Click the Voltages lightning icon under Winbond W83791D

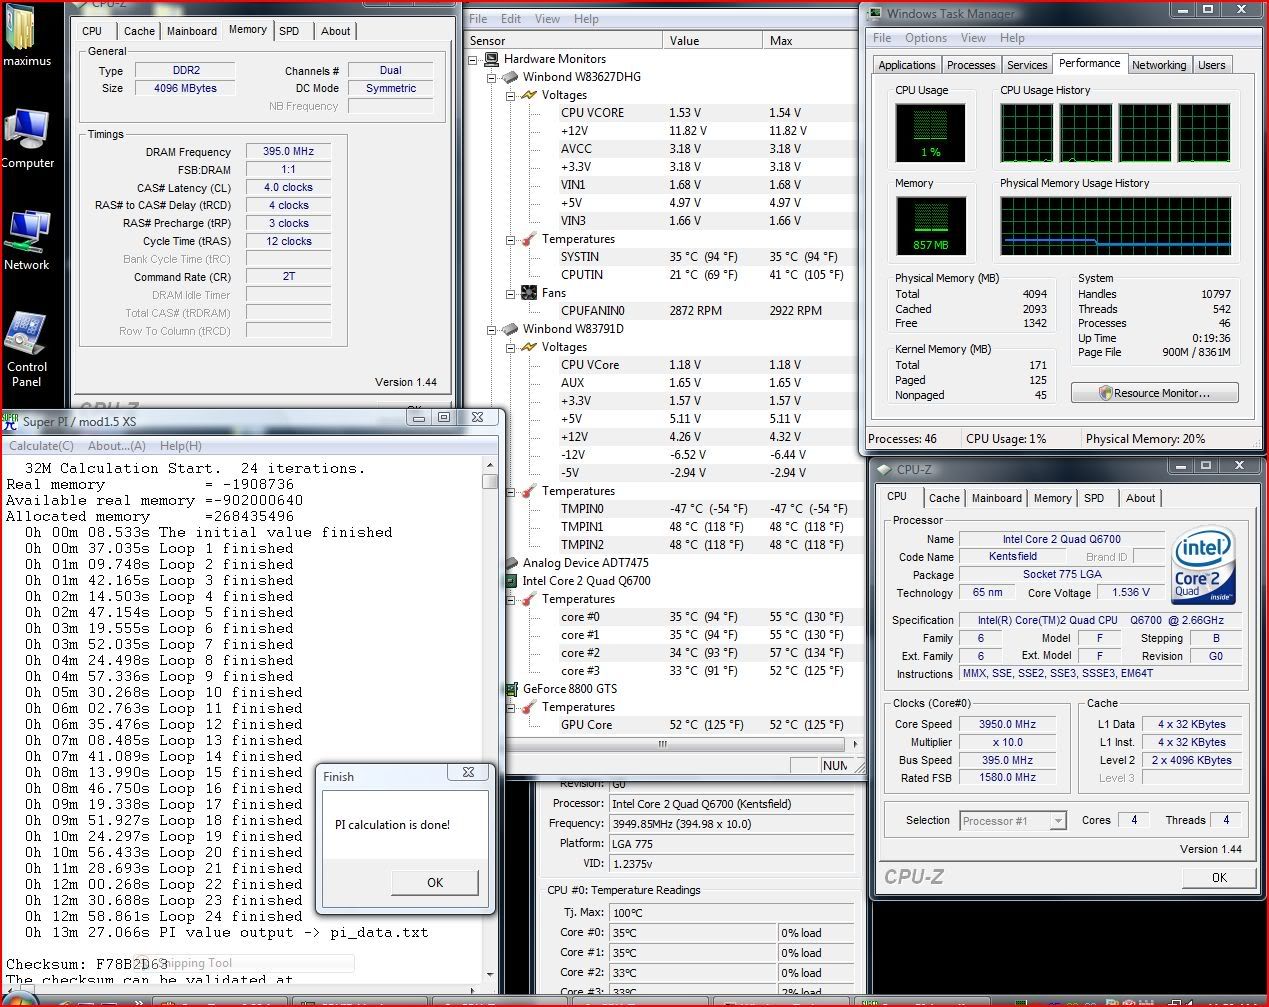(529, 347)
